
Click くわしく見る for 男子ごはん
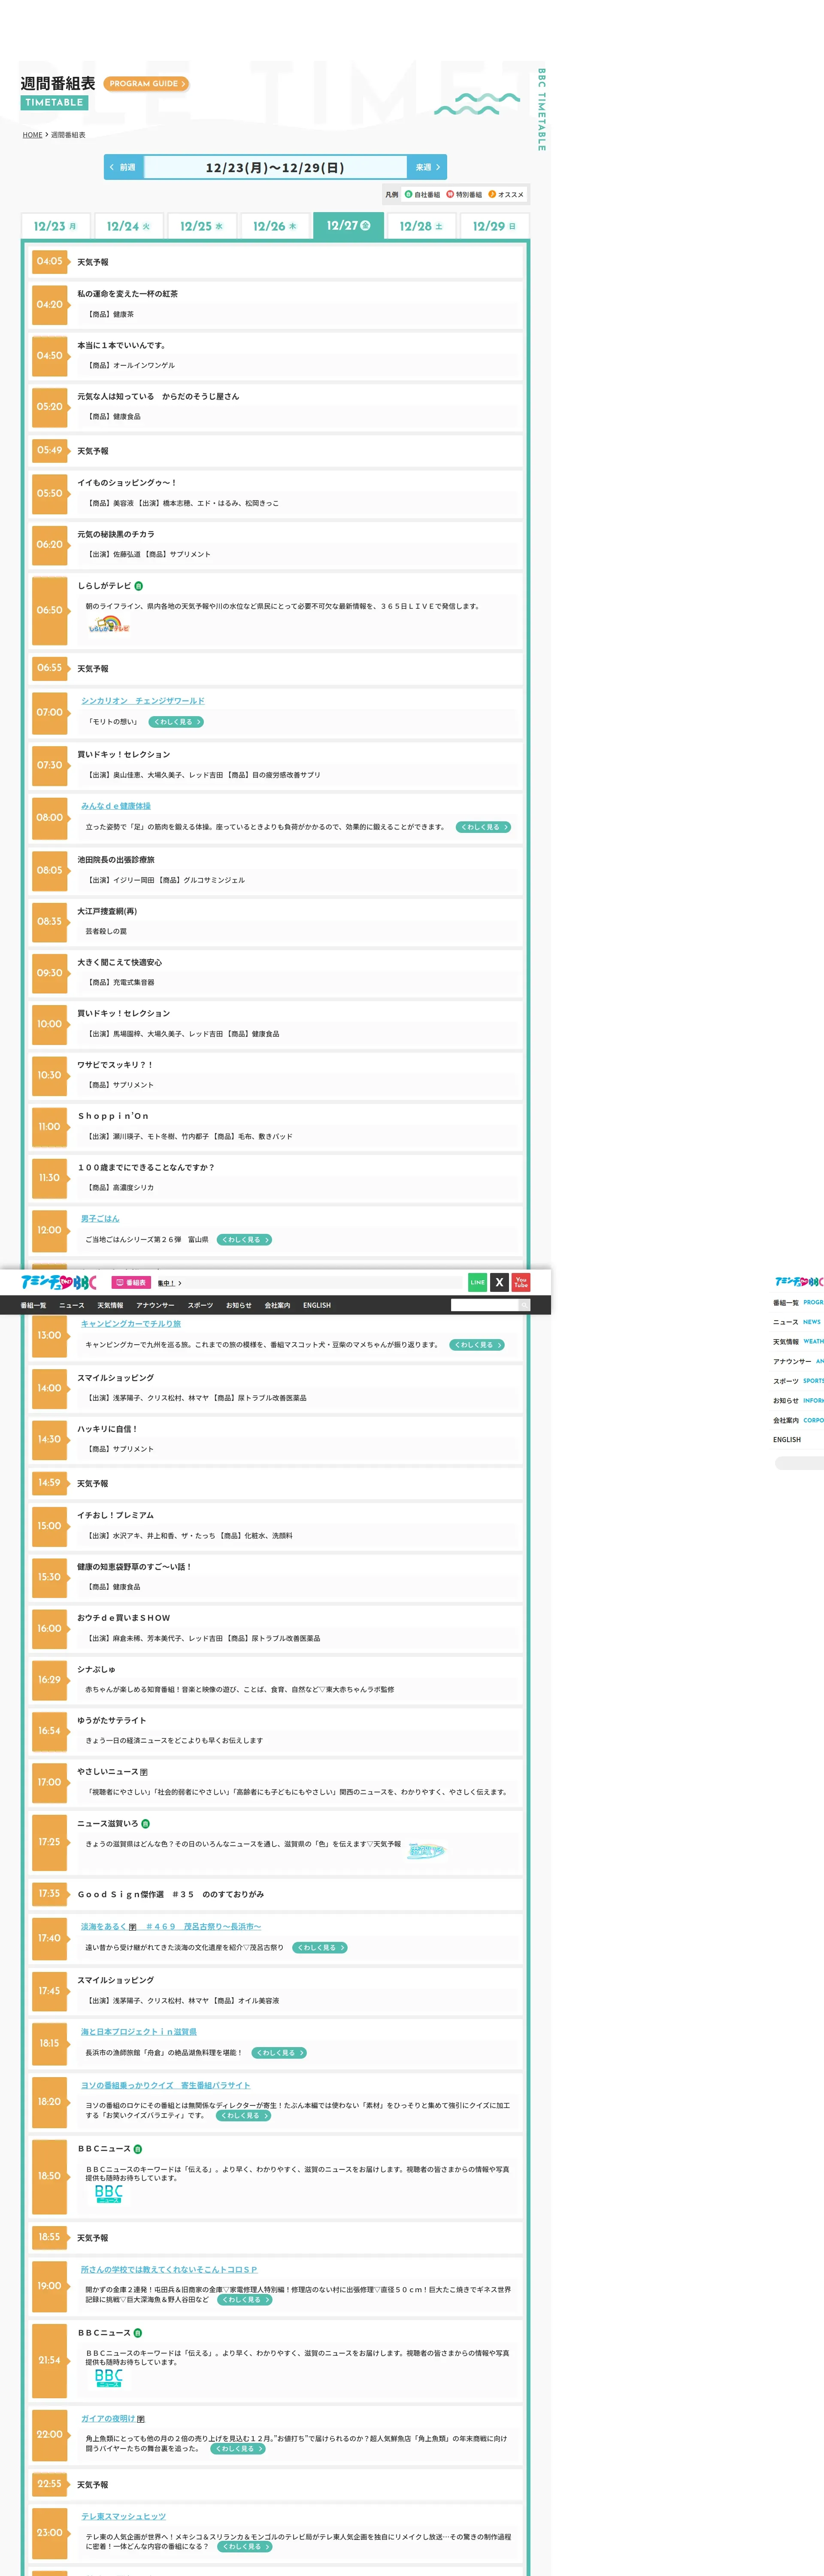click(244, 1240)
